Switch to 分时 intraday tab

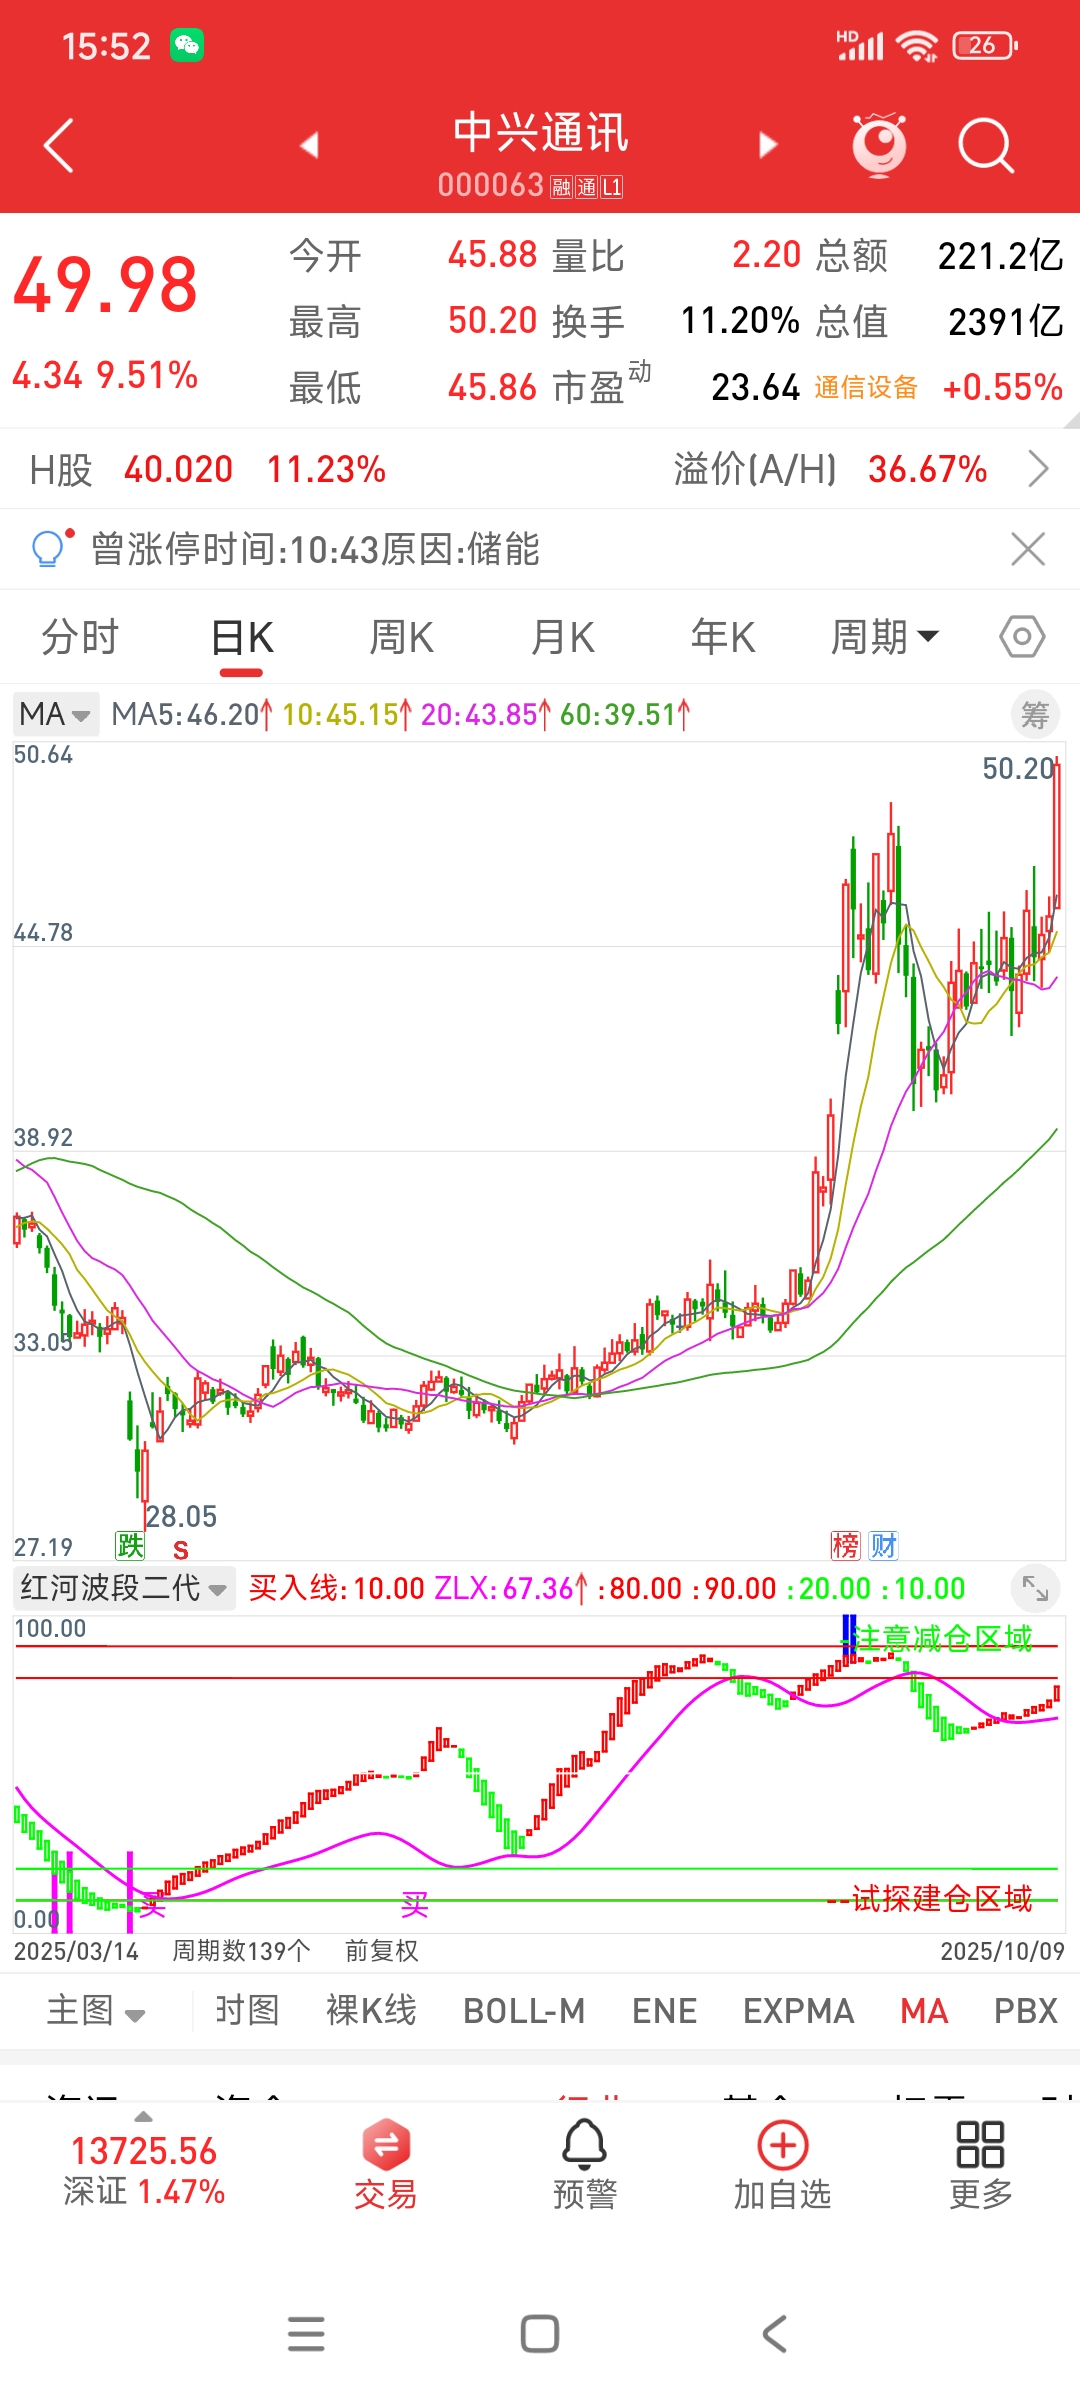coord(80,637)
